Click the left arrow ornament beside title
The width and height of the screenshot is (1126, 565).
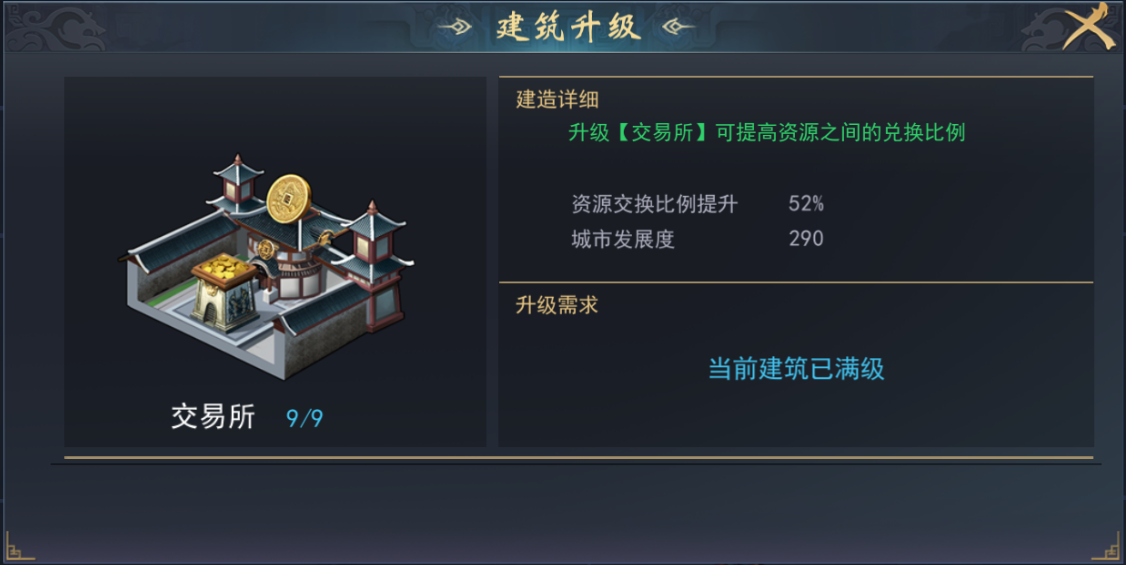coord(455,27)
